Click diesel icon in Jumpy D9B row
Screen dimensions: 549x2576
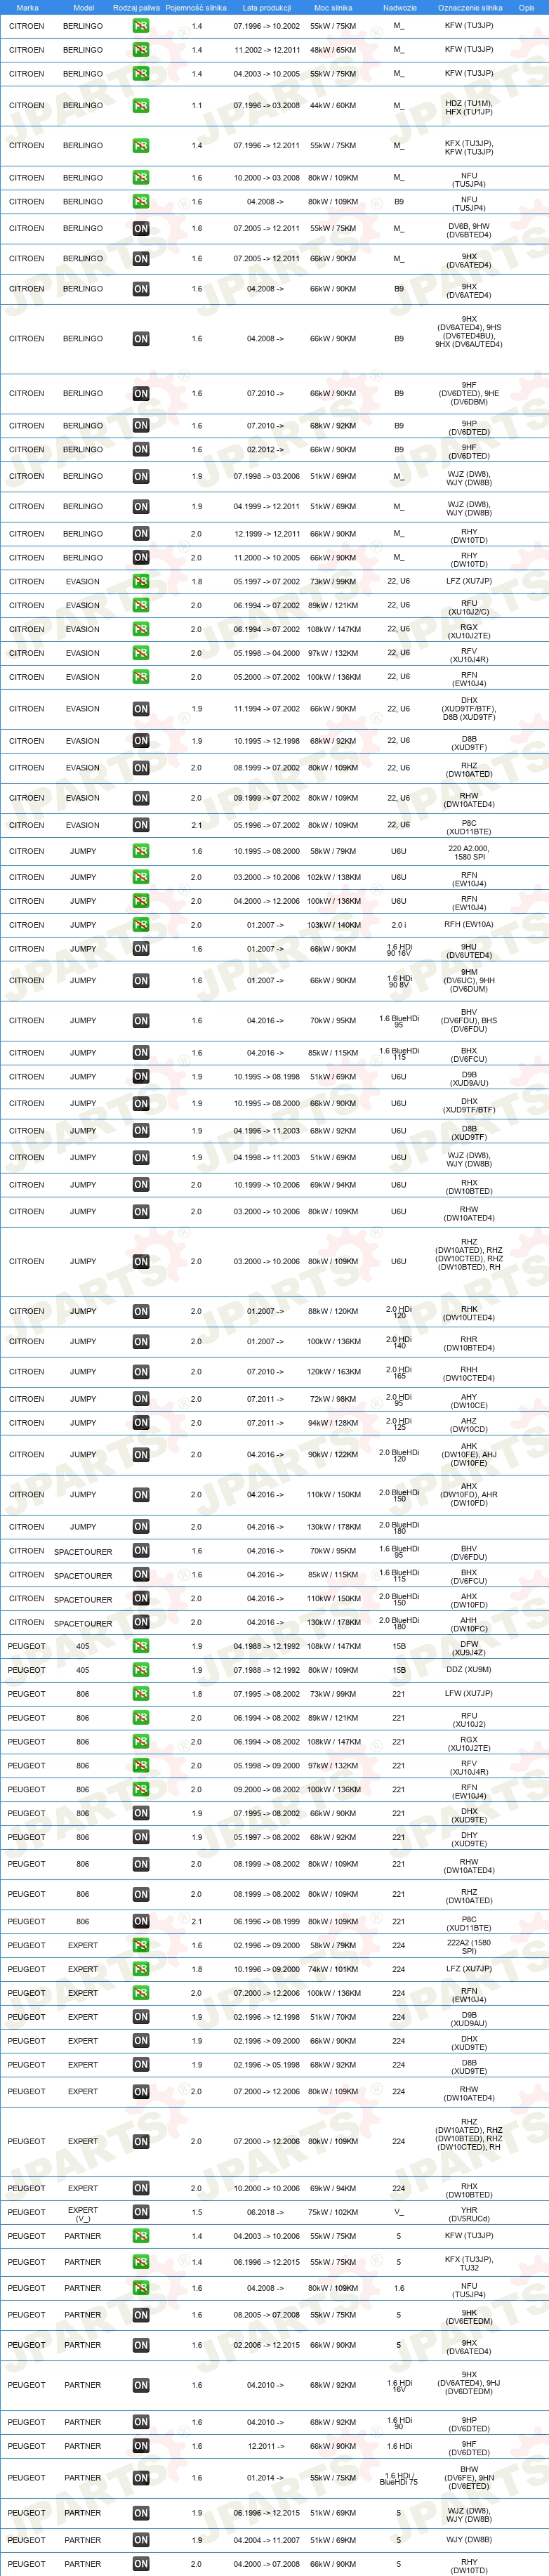(x=141, y=1078)
